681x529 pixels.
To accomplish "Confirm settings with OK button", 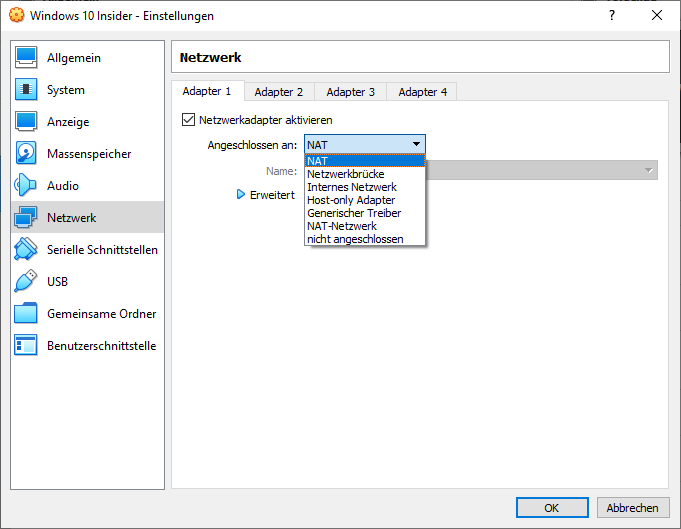I will point(552,508).
